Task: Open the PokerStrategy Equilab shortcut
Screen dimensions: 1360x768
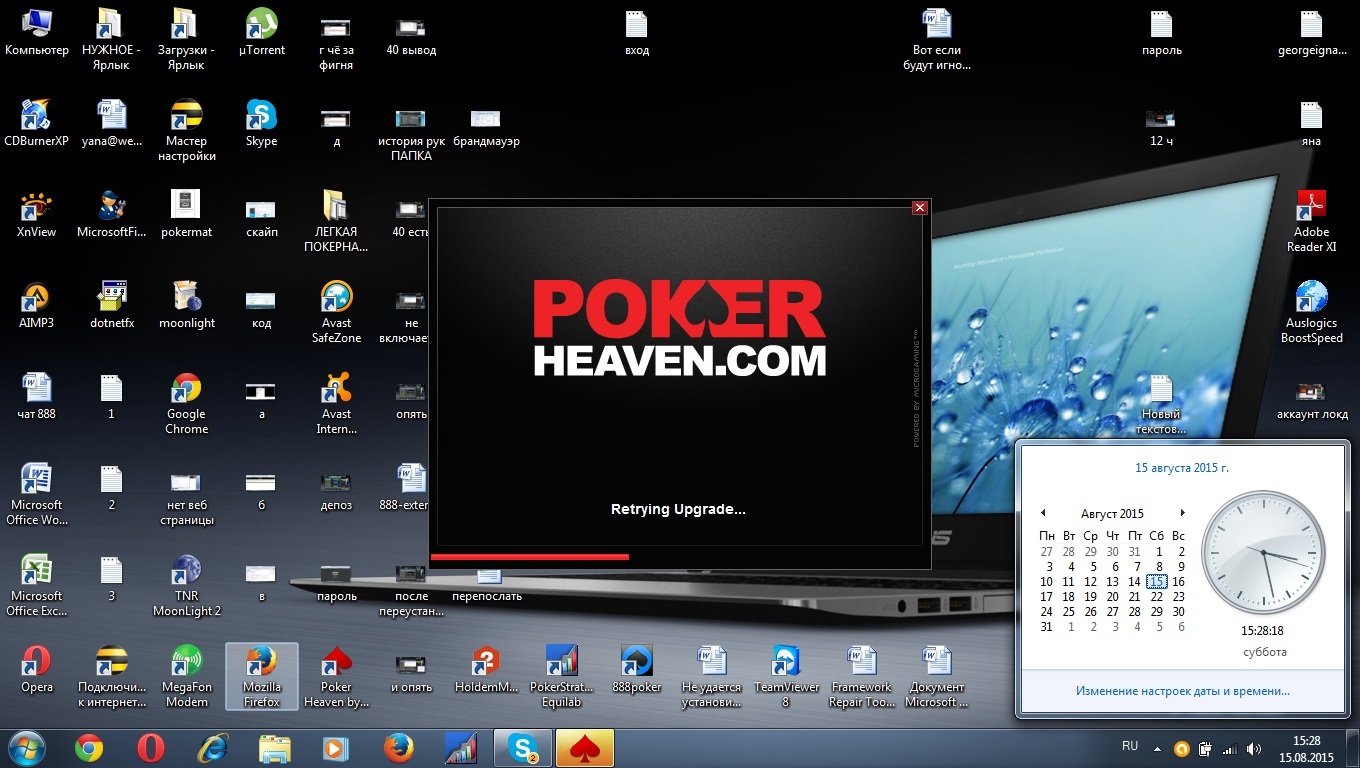Action: [561, 676]
